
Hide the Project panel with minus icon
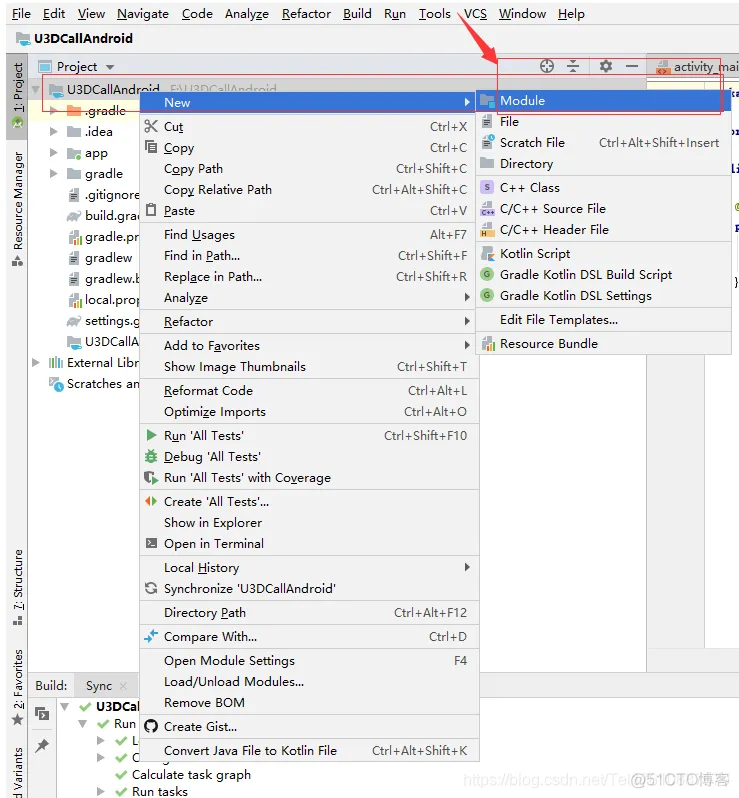(632, 66)
